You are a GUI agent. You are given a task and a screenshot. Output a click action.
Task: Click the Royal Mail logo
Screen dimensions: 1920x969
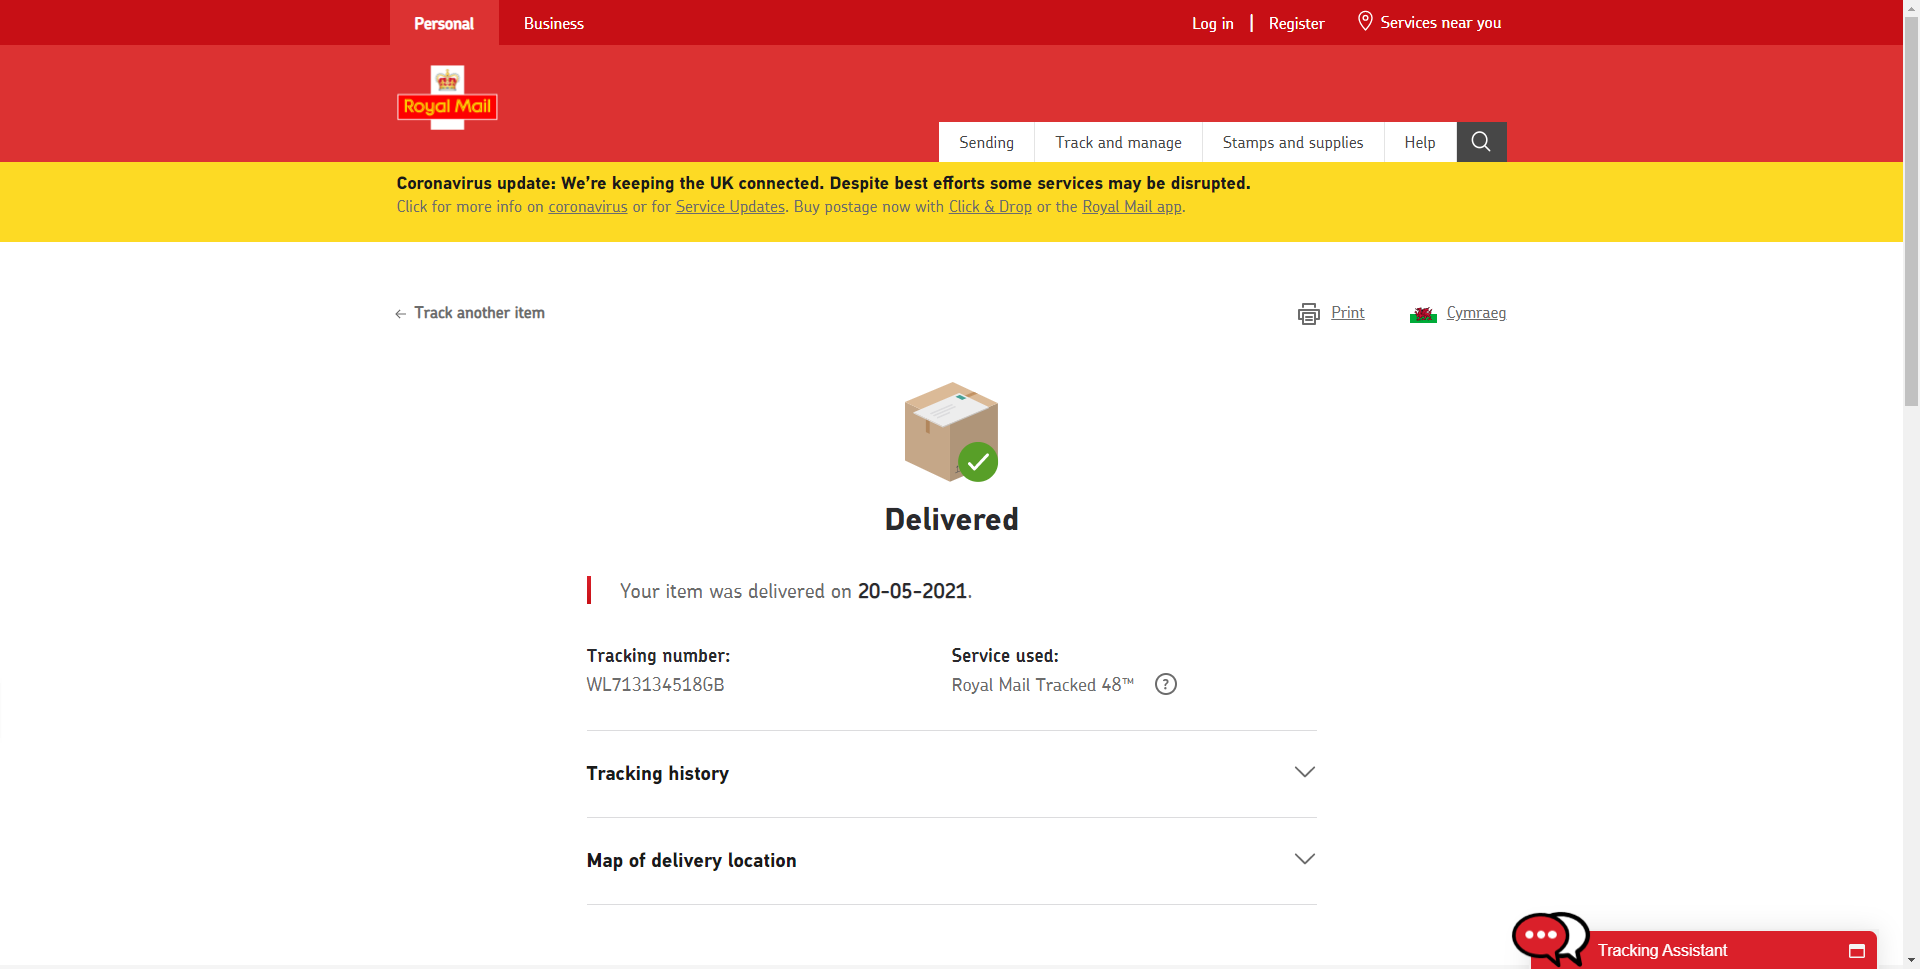[x=447, y=98]
